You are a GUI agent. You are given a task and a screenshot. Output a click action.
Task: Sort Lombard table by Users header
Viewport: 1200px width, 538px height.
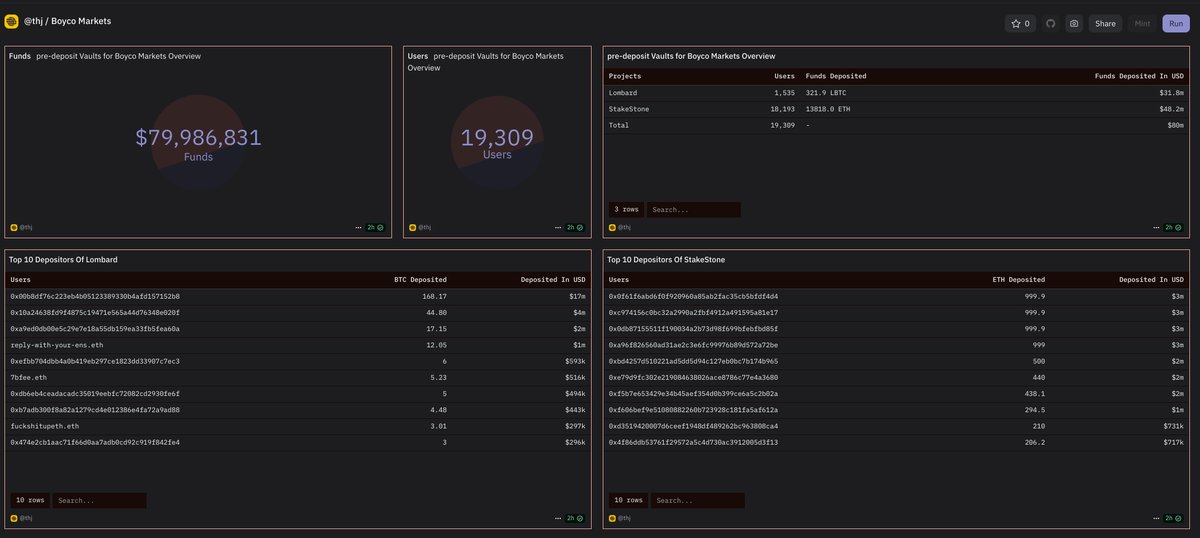coord(20,280)
